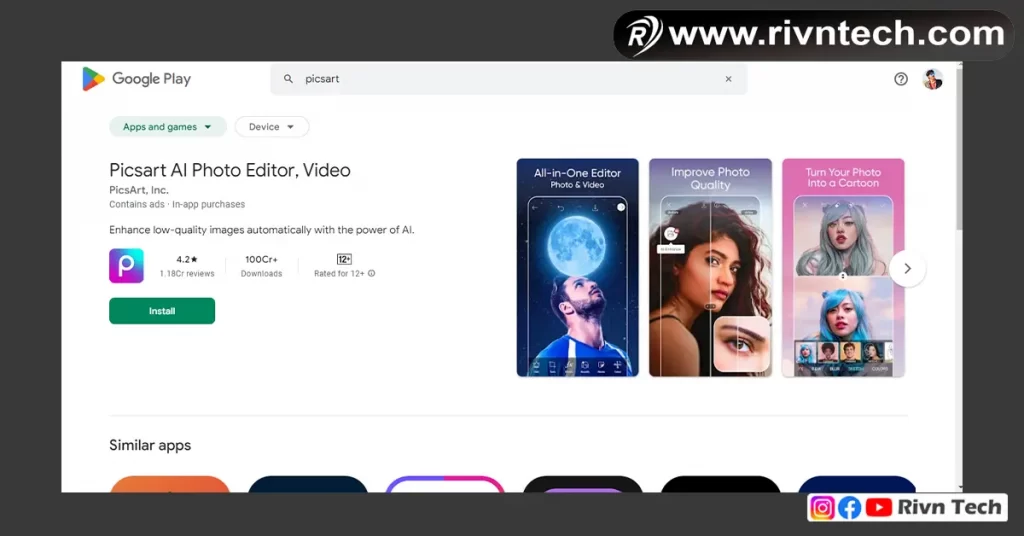Open the account profile avatar
This screenshot has width=1024, height=536.
933,79
